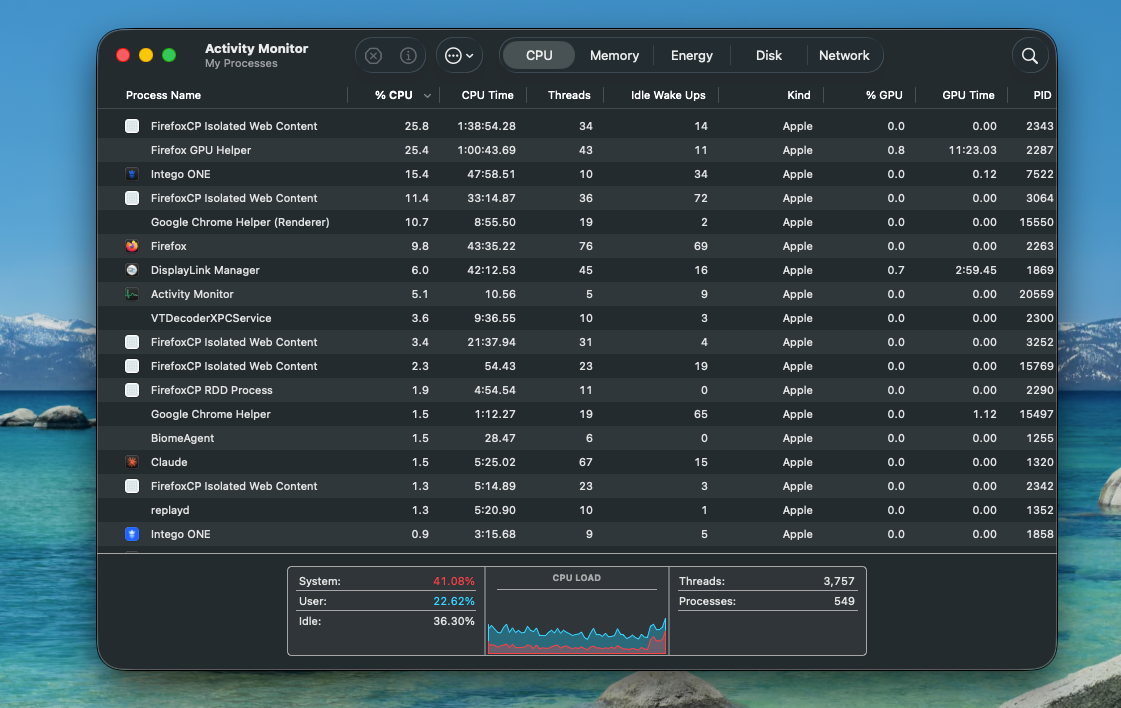Click idle wake ups value 72
This screenshot has width=1121, height=708.
[x=701, y=198]
